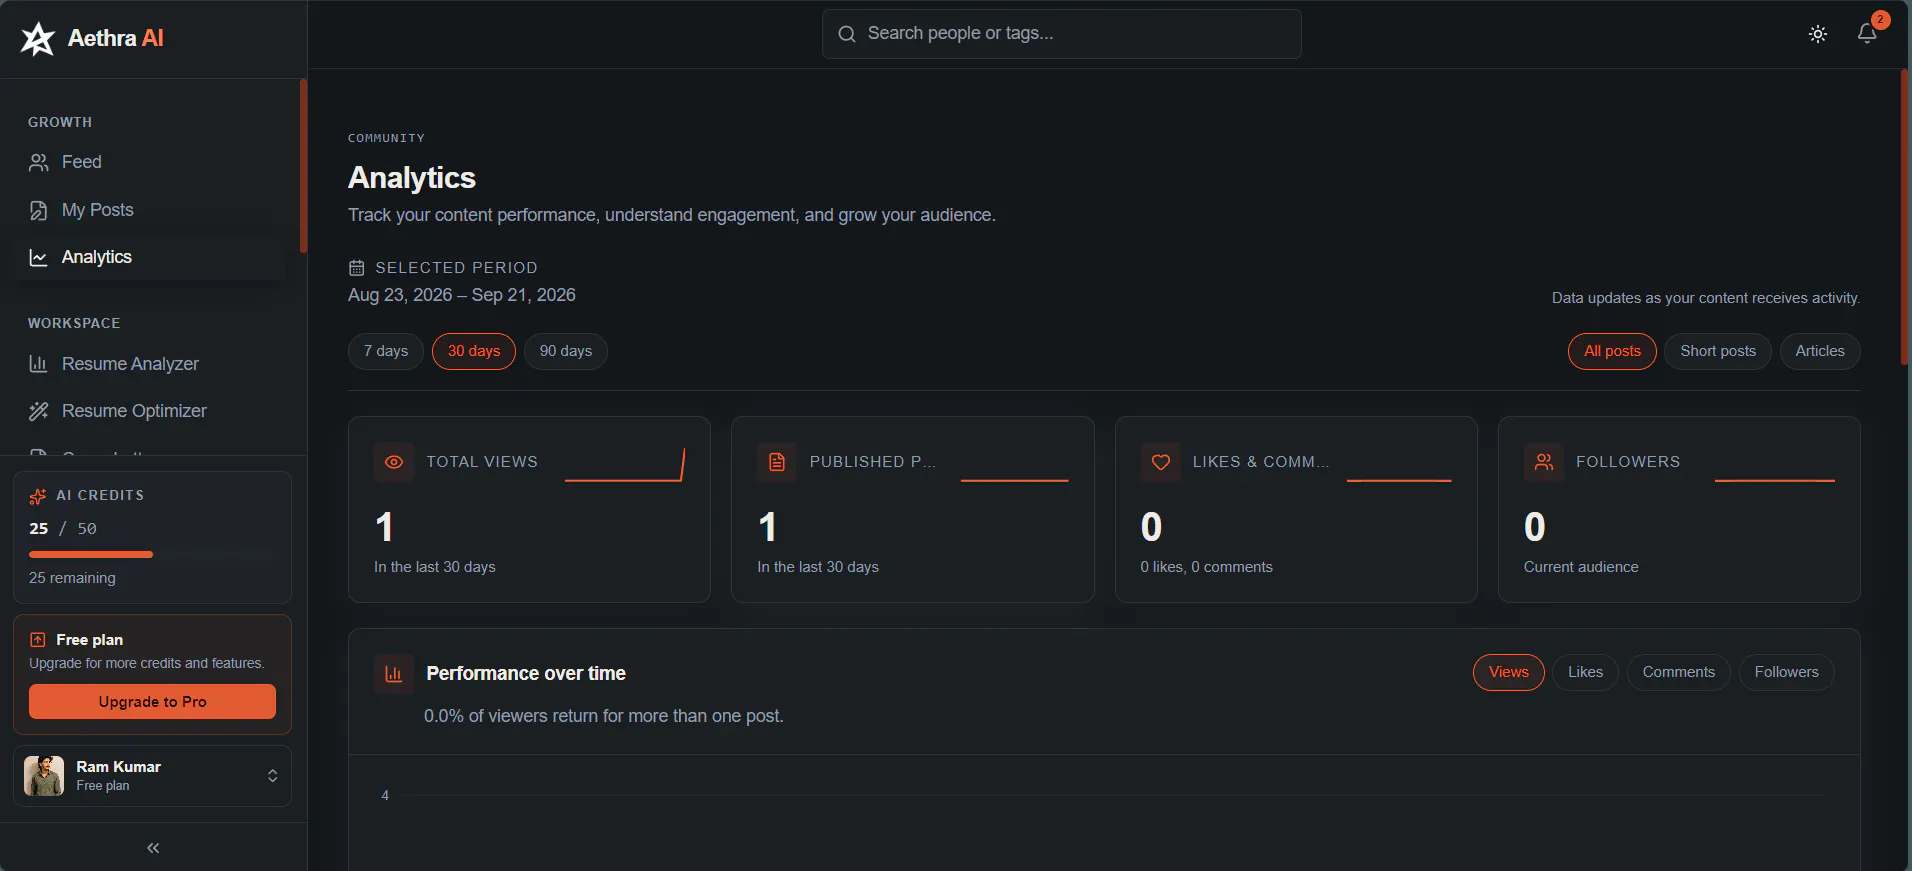
Task: Click the Upgrade to Pro button
Action: click(x=152, y=702)
